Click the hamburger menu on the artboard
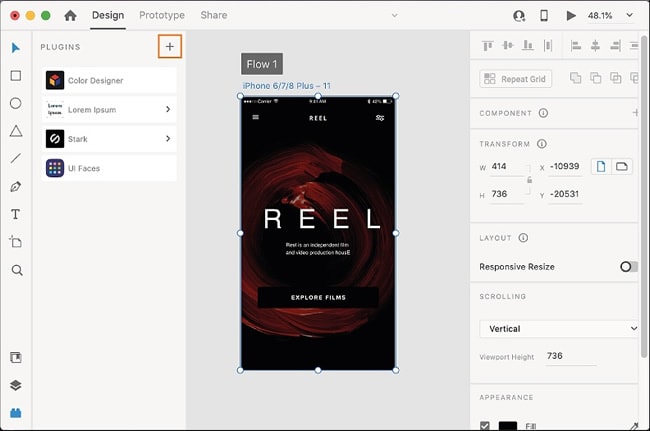This screenshot has height=431, width=650. (x=256, y=117)
